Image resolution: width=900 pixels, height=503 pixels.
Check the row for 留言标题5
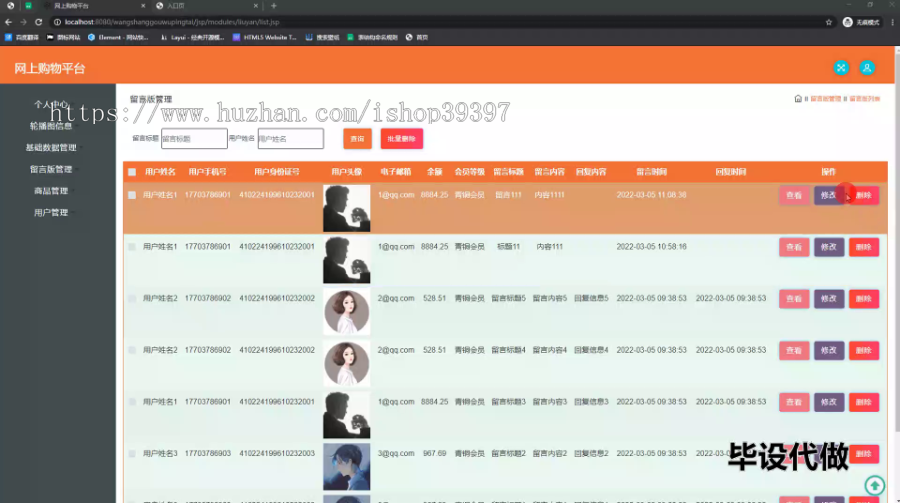[132, 299]
